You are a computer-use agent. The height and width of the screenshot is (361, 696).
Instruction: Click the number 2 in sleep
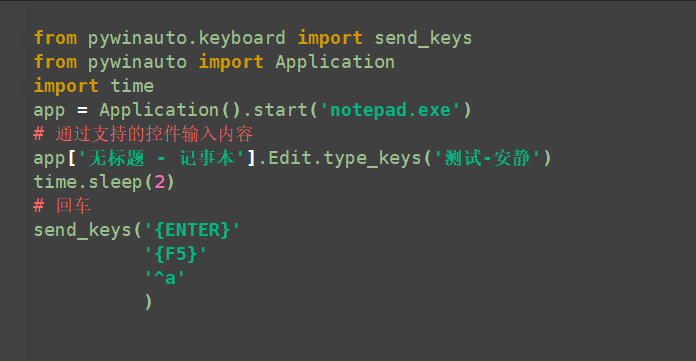[x=159, y=182]
